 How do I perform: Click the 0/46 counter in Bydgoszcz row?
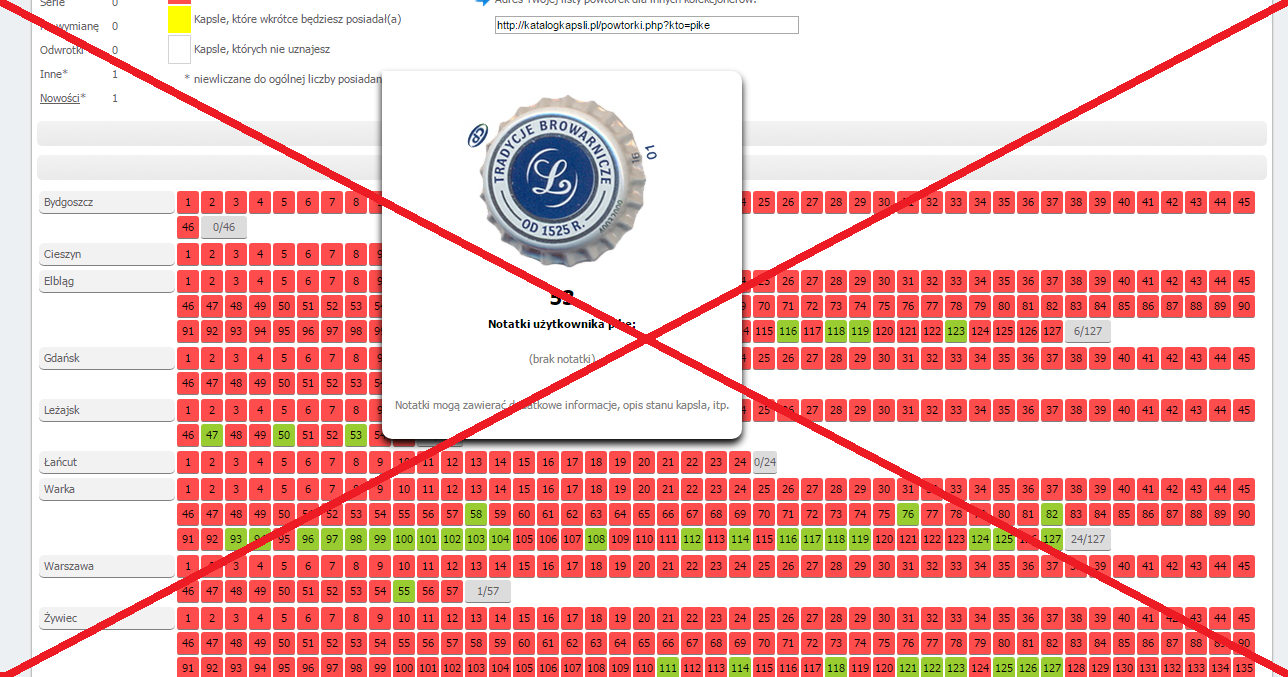click(223, 228)
